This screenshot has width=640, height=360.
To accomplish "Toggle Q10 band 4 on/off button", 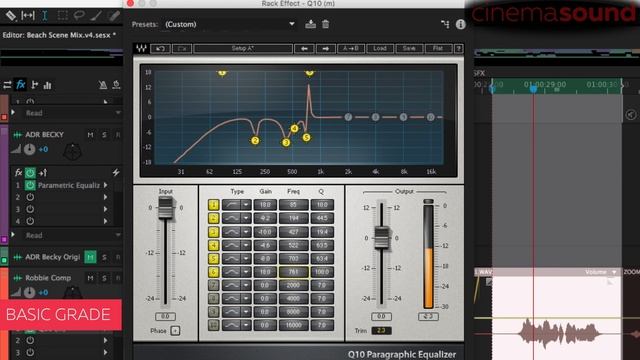I will (213, 245).
